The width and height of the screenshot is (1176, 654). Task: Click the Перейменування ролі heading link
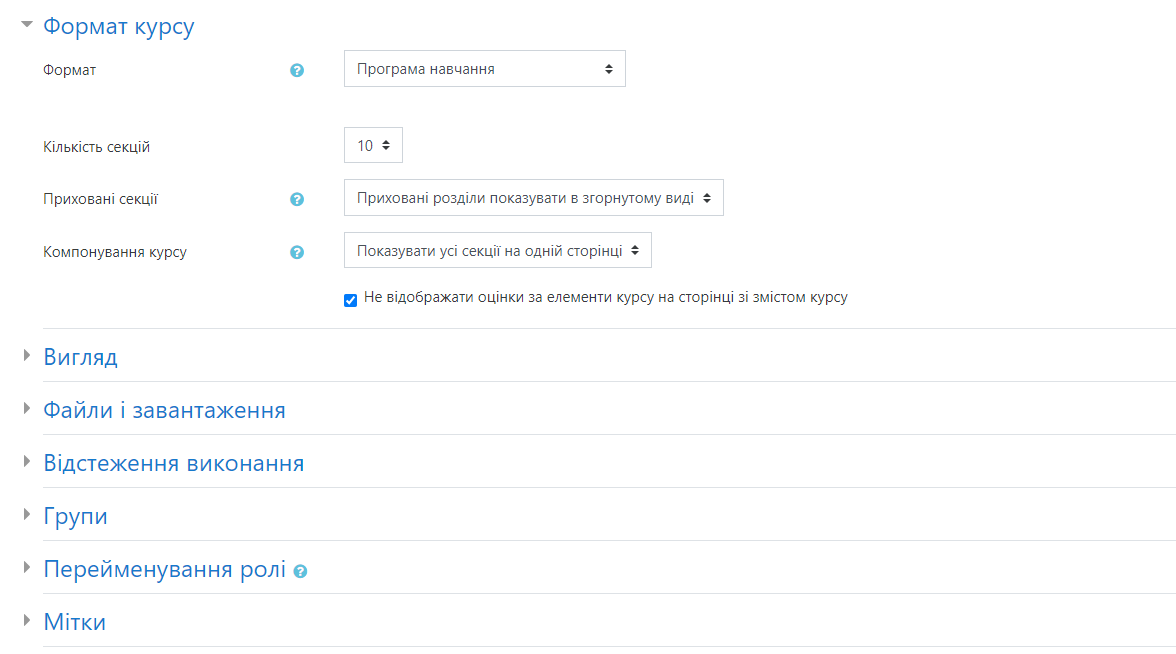click(165, 569)
